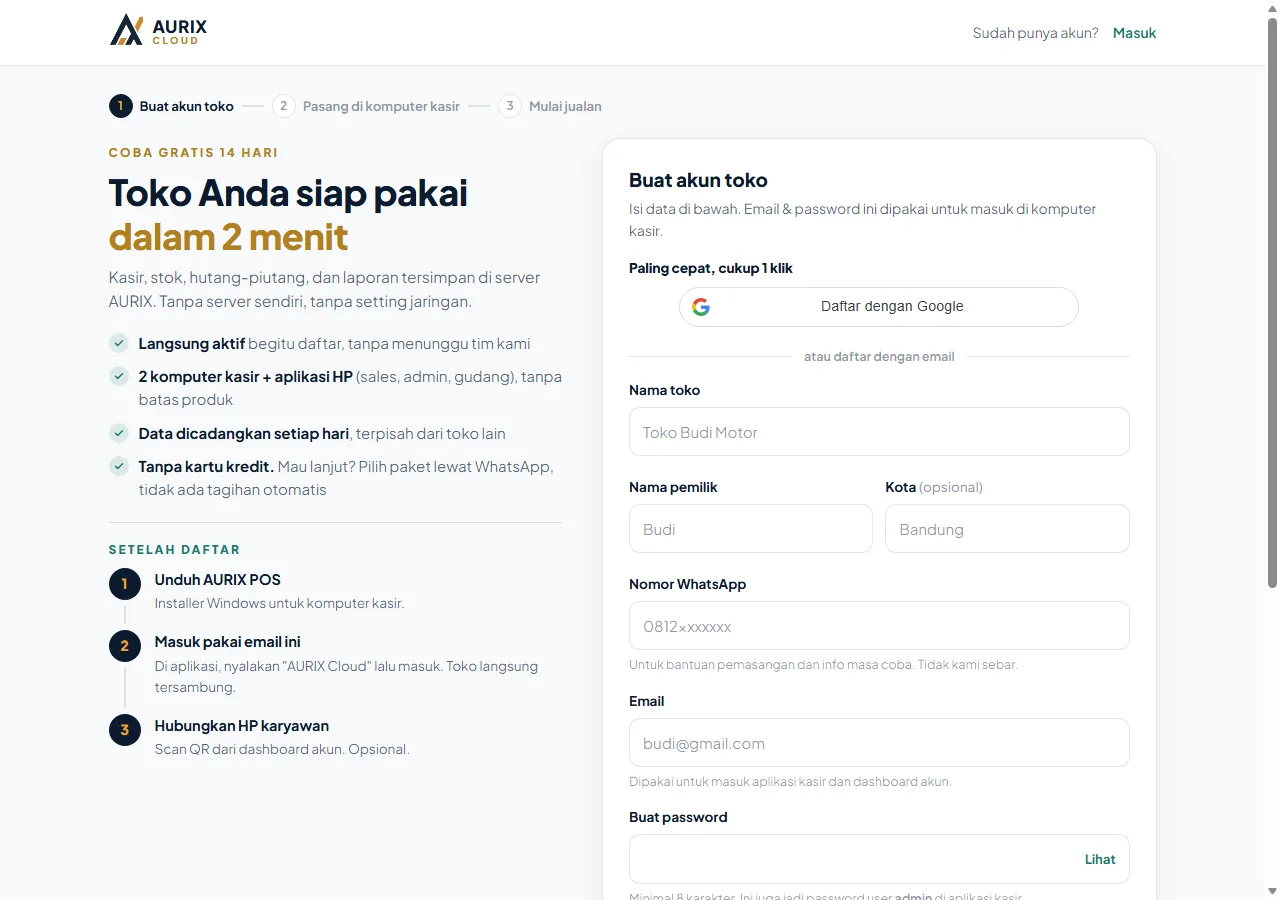Focus the Kota optional input field
The height and width of the screenshot is (900, 1280).
point(1007,529)
